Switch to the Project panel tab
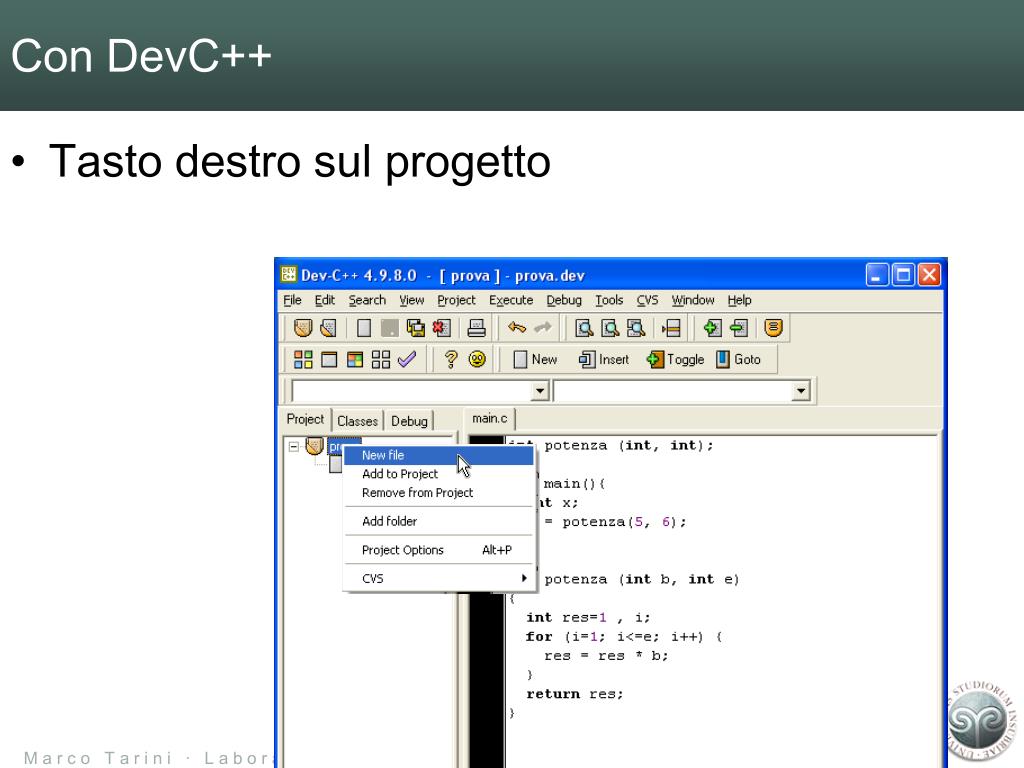Viewport: 1024px width, 768px height. pyautogui.click(x=305, y=419)
